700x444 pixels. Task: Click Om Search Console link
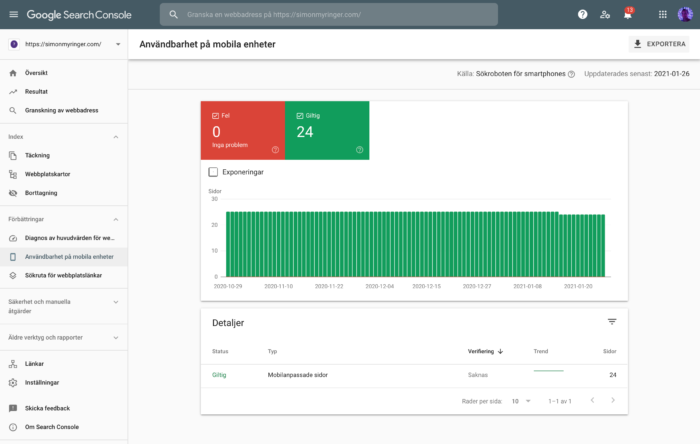pos(52,427)
